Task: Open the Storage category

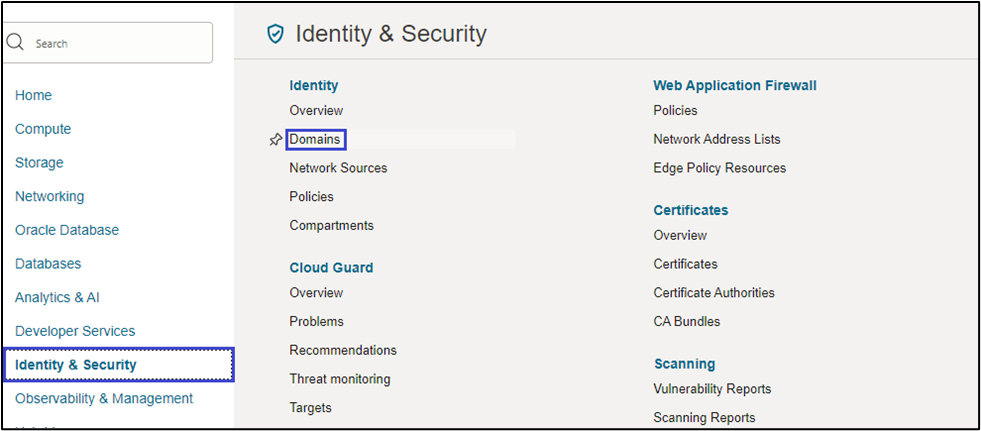Action: tap(39, 163)
